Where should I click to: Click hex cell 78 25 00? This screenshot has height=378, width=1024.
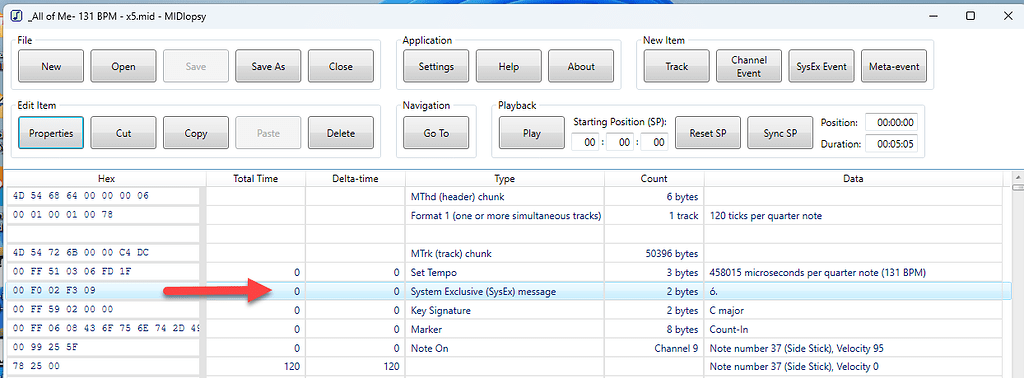click(103, 367)
